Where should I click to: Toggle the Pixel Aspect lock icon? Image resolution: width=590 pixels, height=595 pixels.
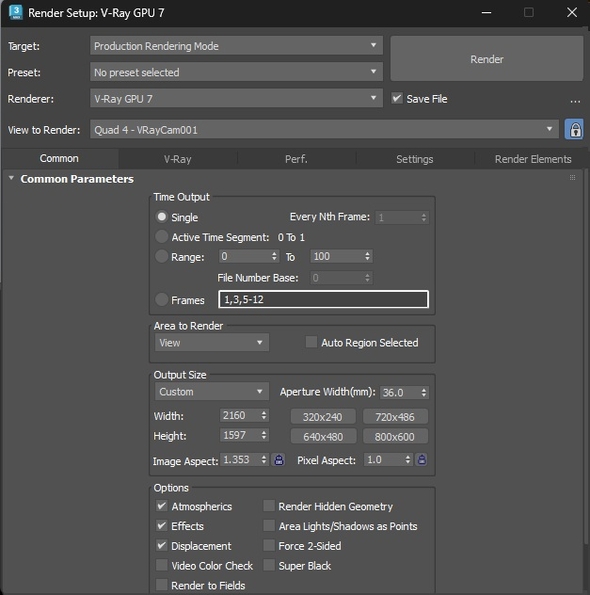[x=422, y=460]
